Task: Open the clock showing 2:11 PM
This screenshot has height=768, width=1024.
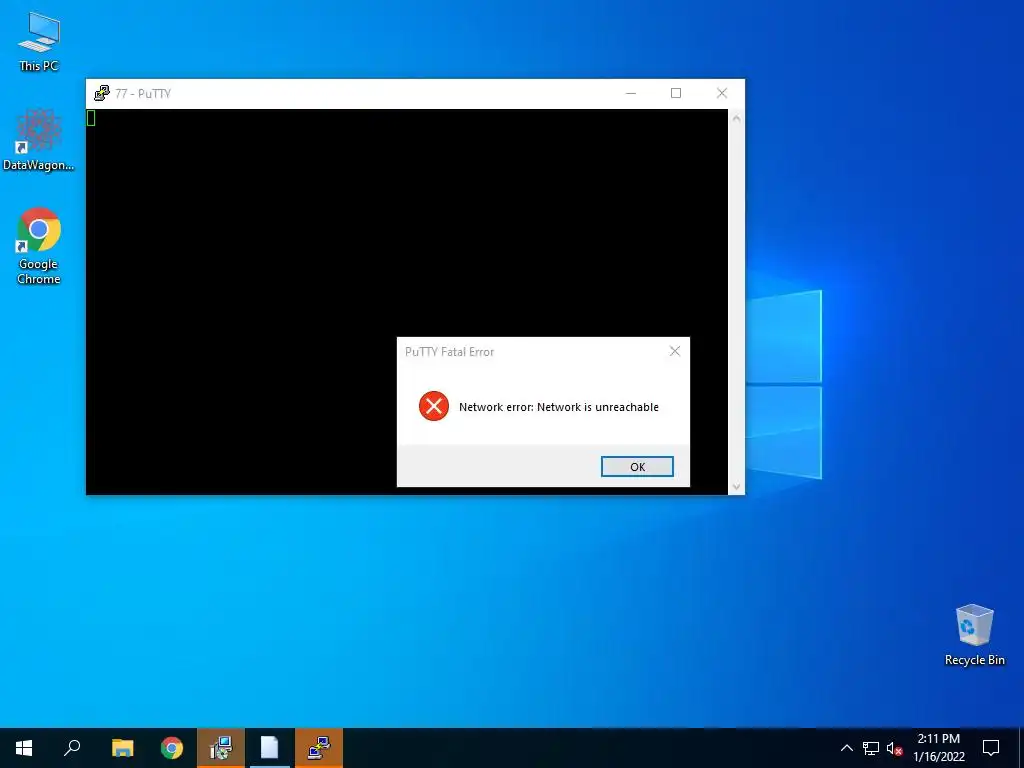Action: click(x=938, y=748)
